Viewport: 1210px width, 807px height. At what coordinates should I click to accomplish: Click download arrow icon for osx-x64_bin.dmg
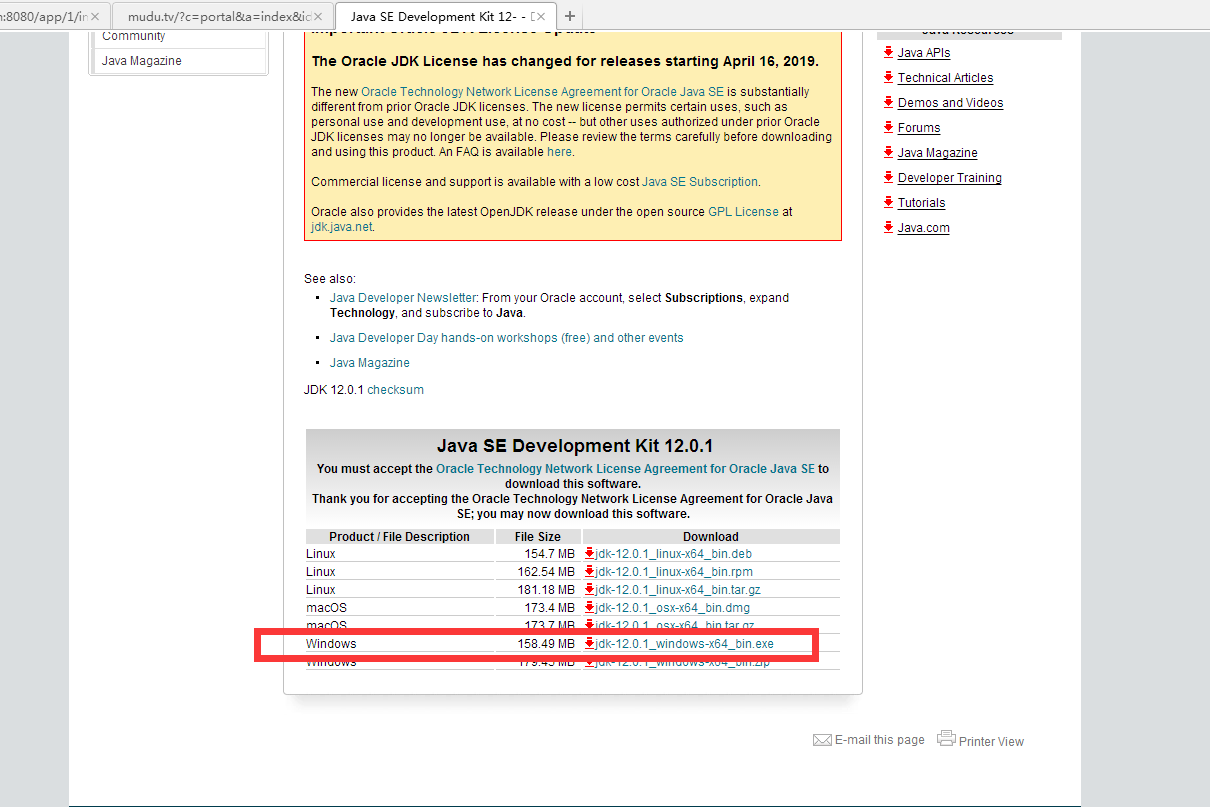[x=590, y=607]
